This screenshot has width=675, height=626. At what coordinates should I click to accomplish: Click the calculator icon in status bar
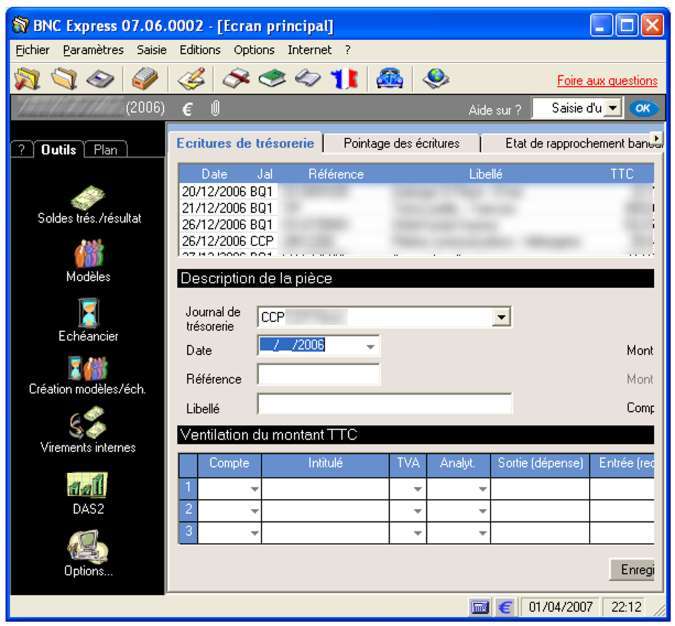[x=480, y=607]
